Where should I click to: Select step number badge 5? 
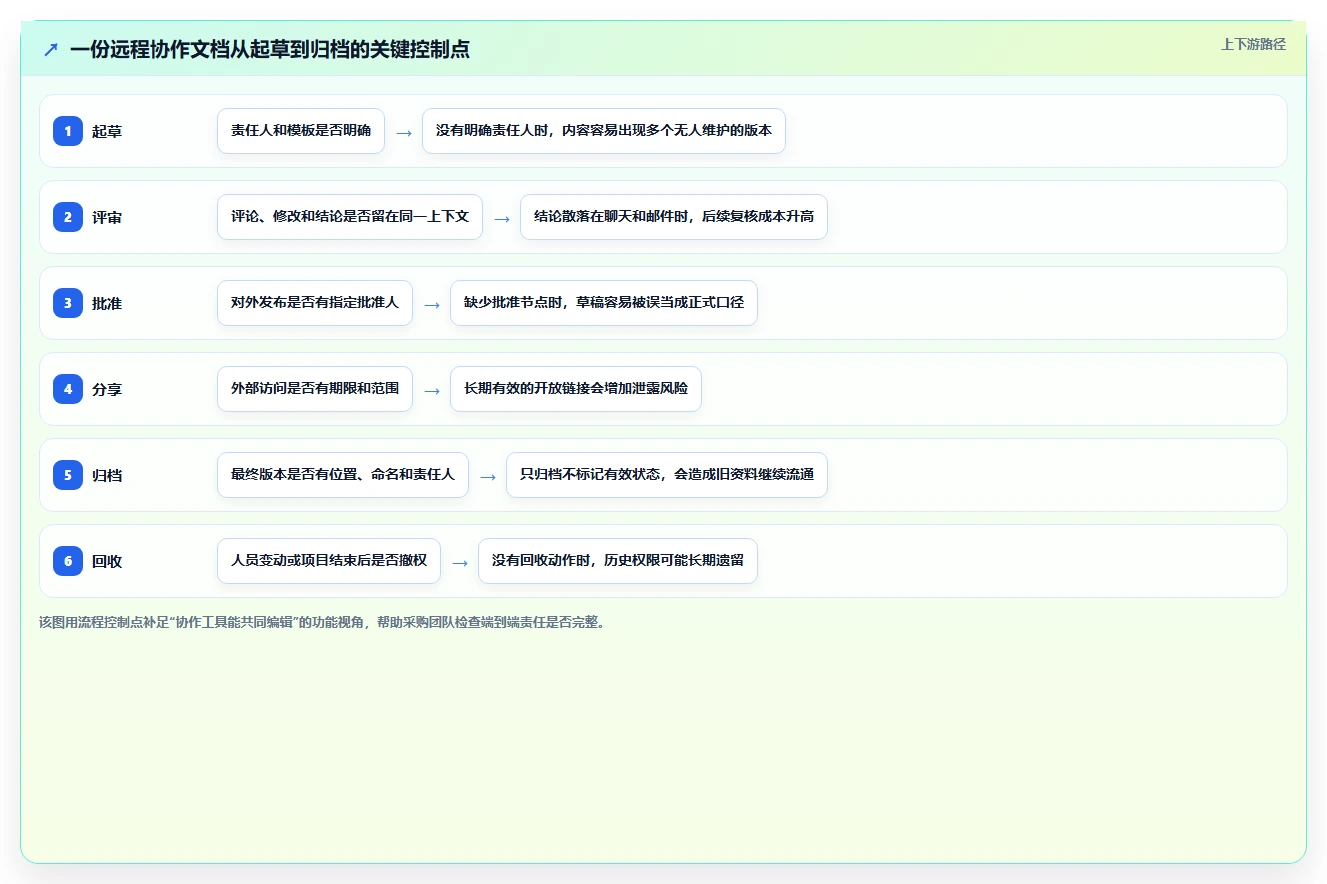pos(68,475)
